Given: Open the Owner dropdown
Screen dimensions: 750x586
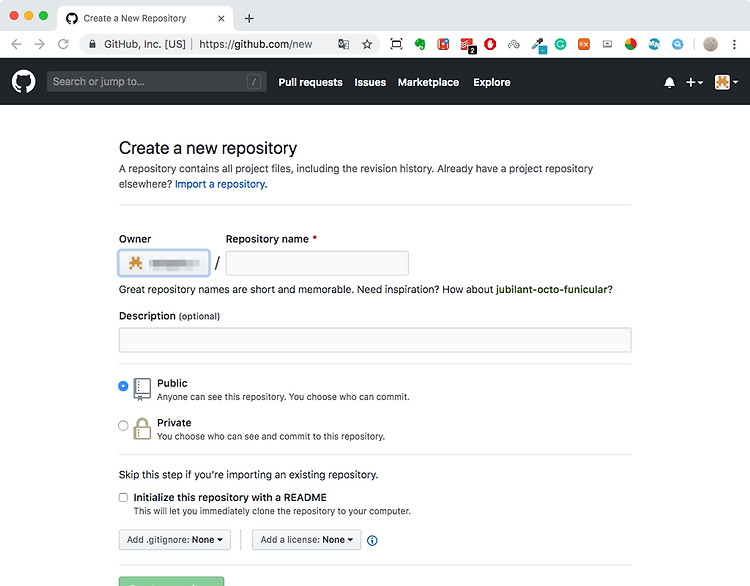Looking at the screenshot, I should point(164,263).
